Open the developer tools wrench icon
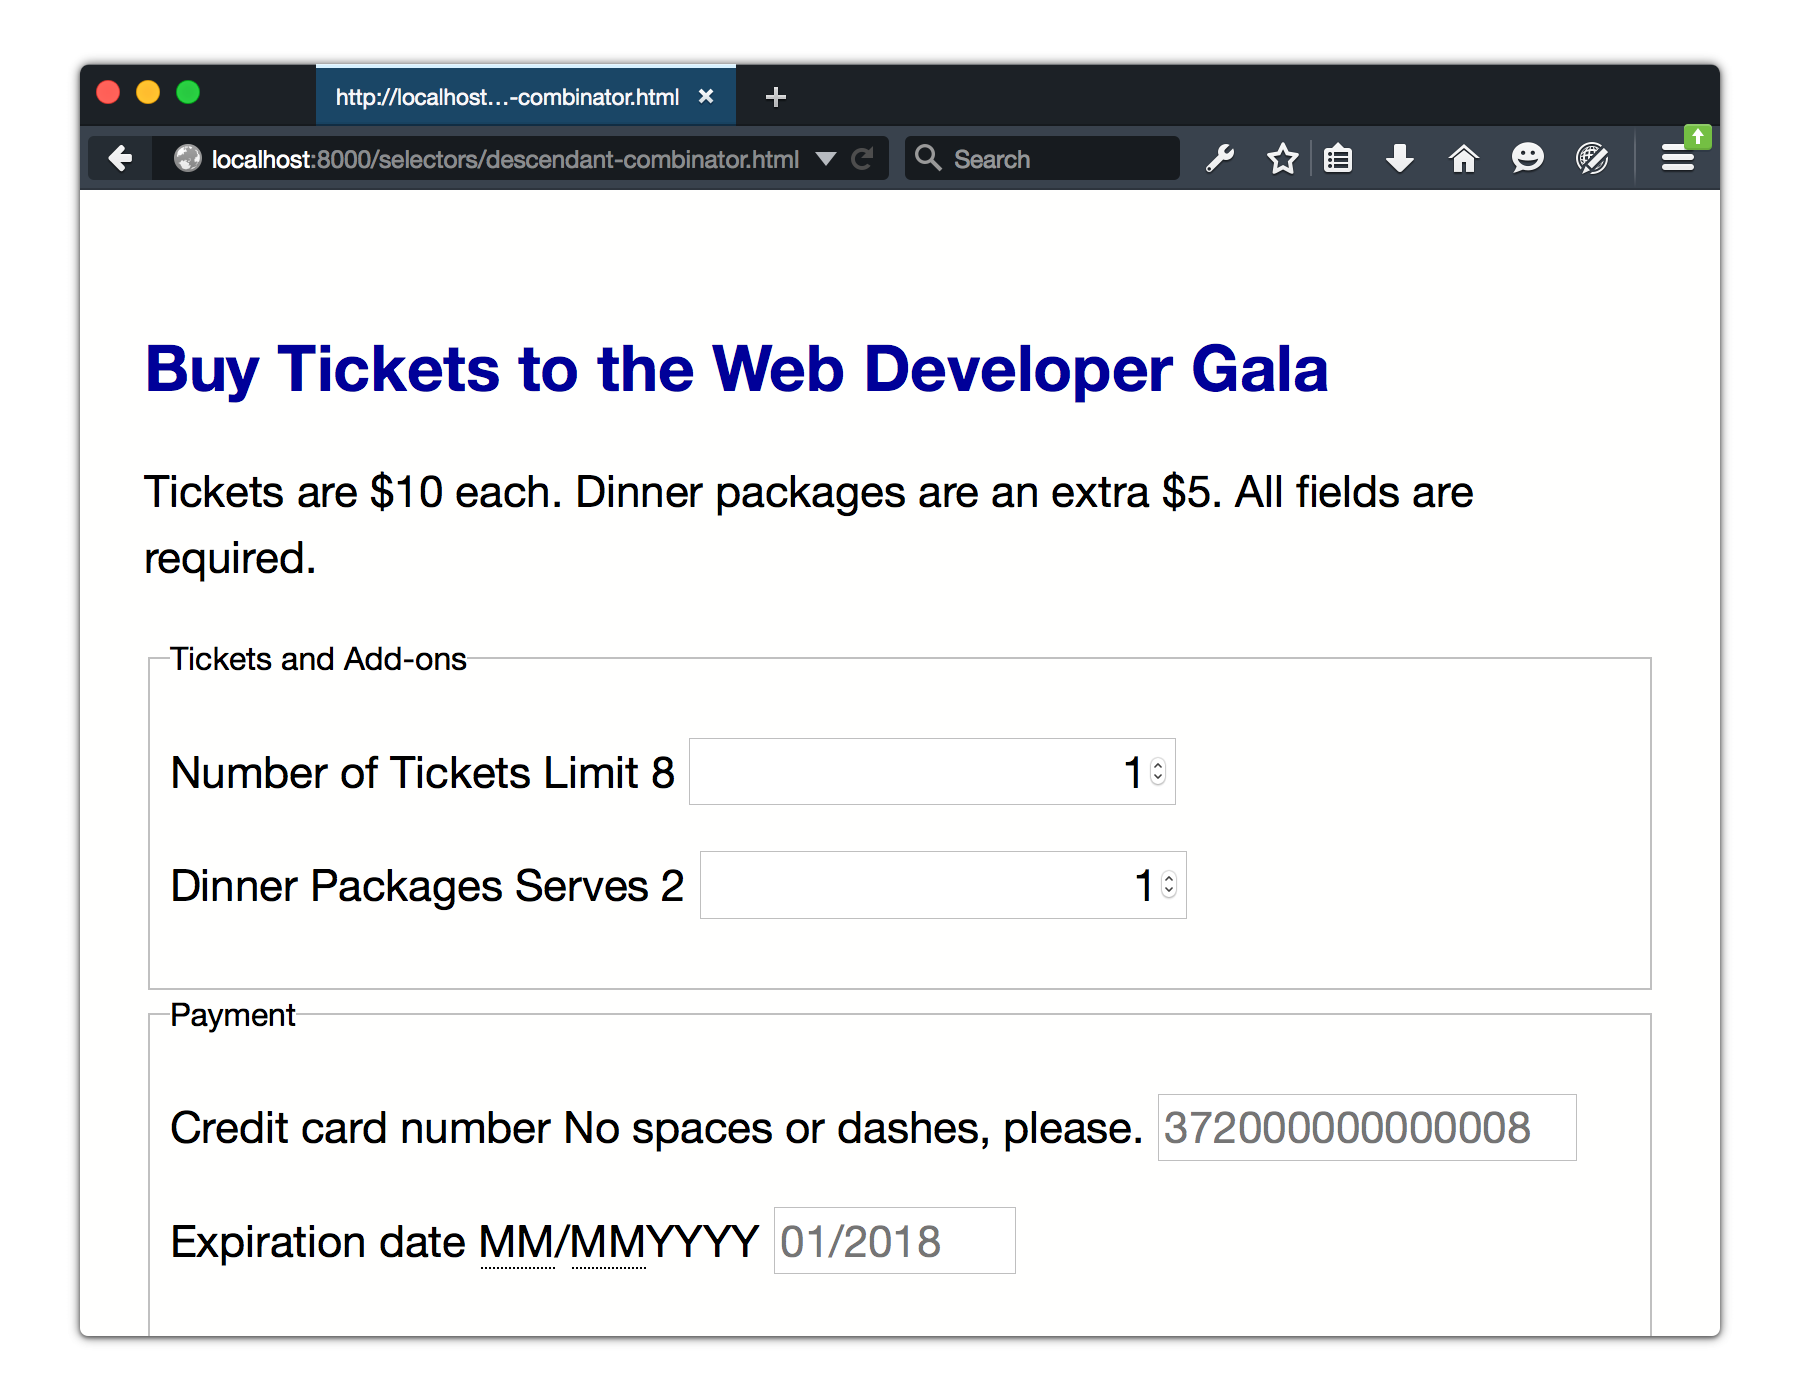This screenshot has height=1400, width=1800. [1219, 158]
